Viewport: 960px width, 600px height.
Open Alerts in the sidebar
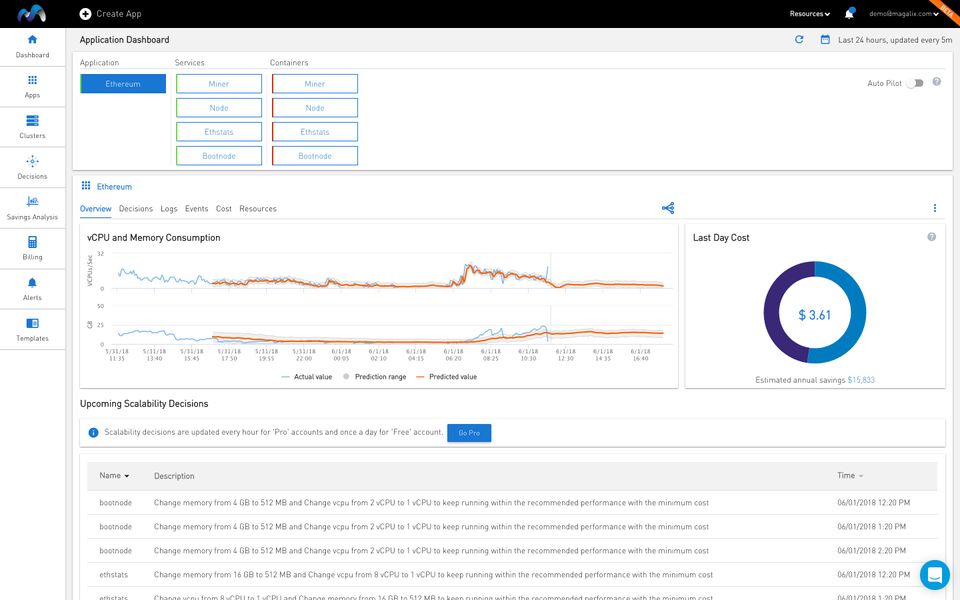(x=32, y=289)
